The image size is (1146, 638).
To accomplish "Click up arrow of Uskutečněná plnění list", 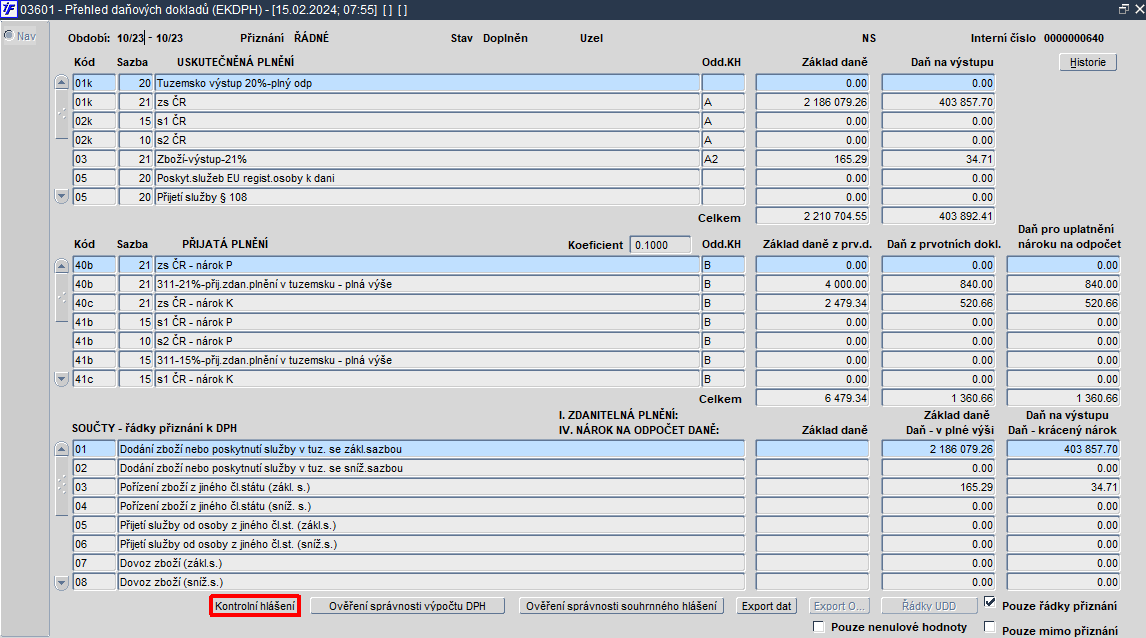I will [61, 83].
